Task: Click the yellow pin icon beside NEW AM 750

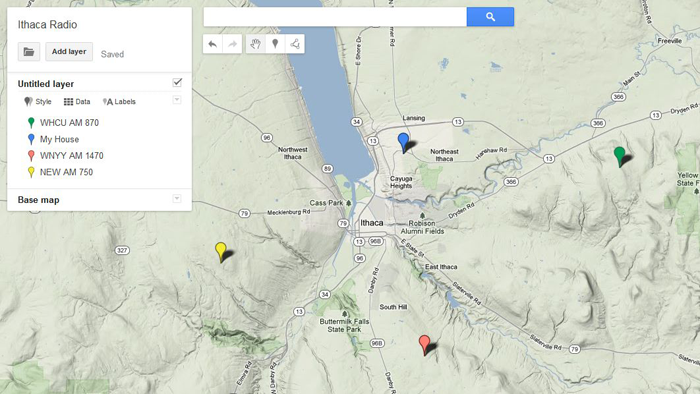Action: [x=31, y=172]
